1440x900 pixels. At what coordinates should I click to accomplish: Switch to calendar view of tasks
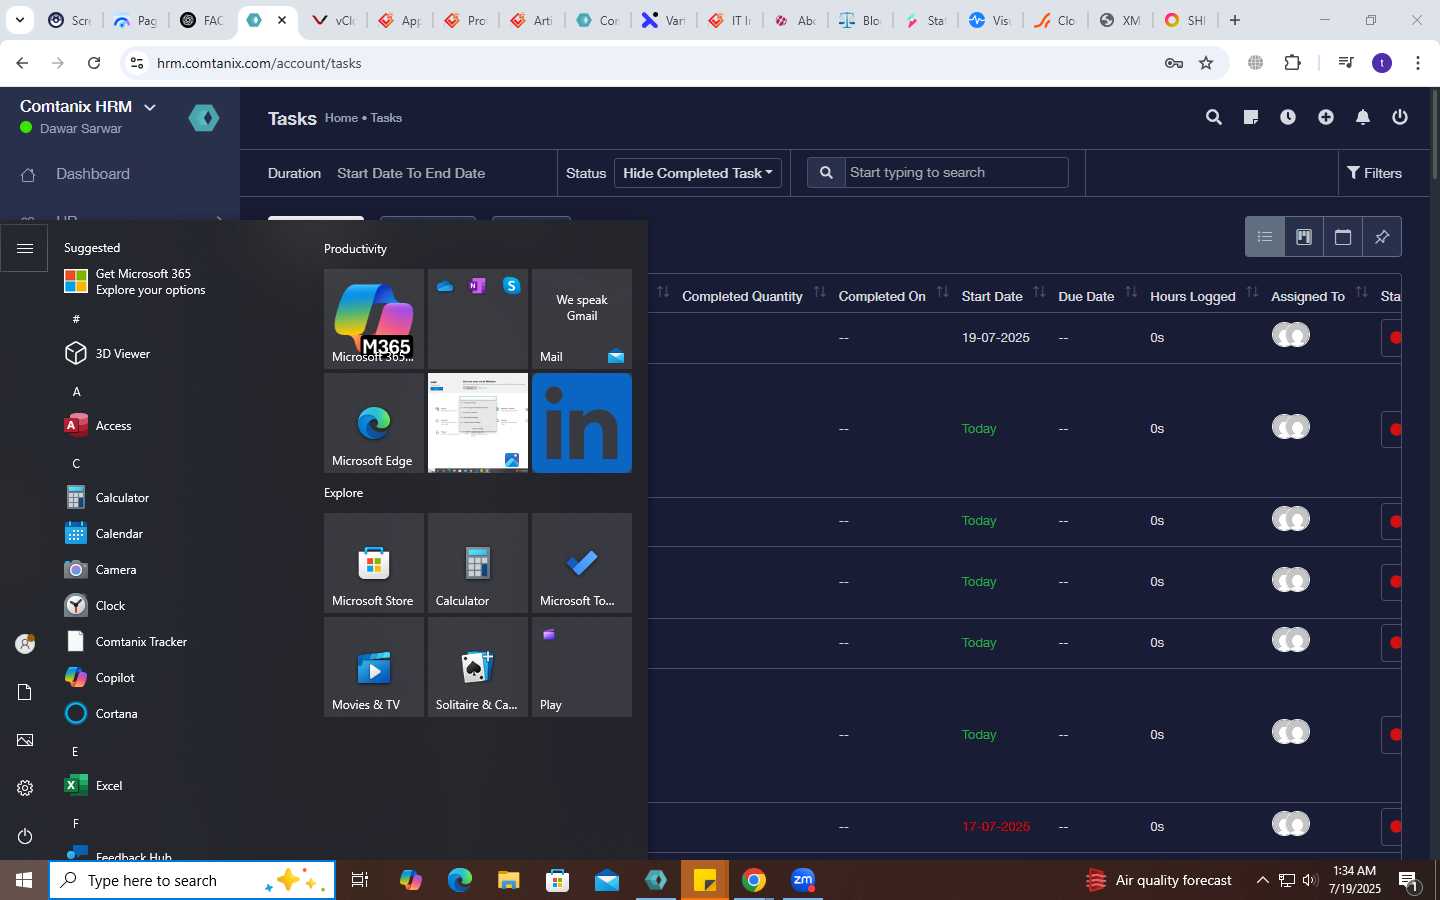tap(1343, 237)
